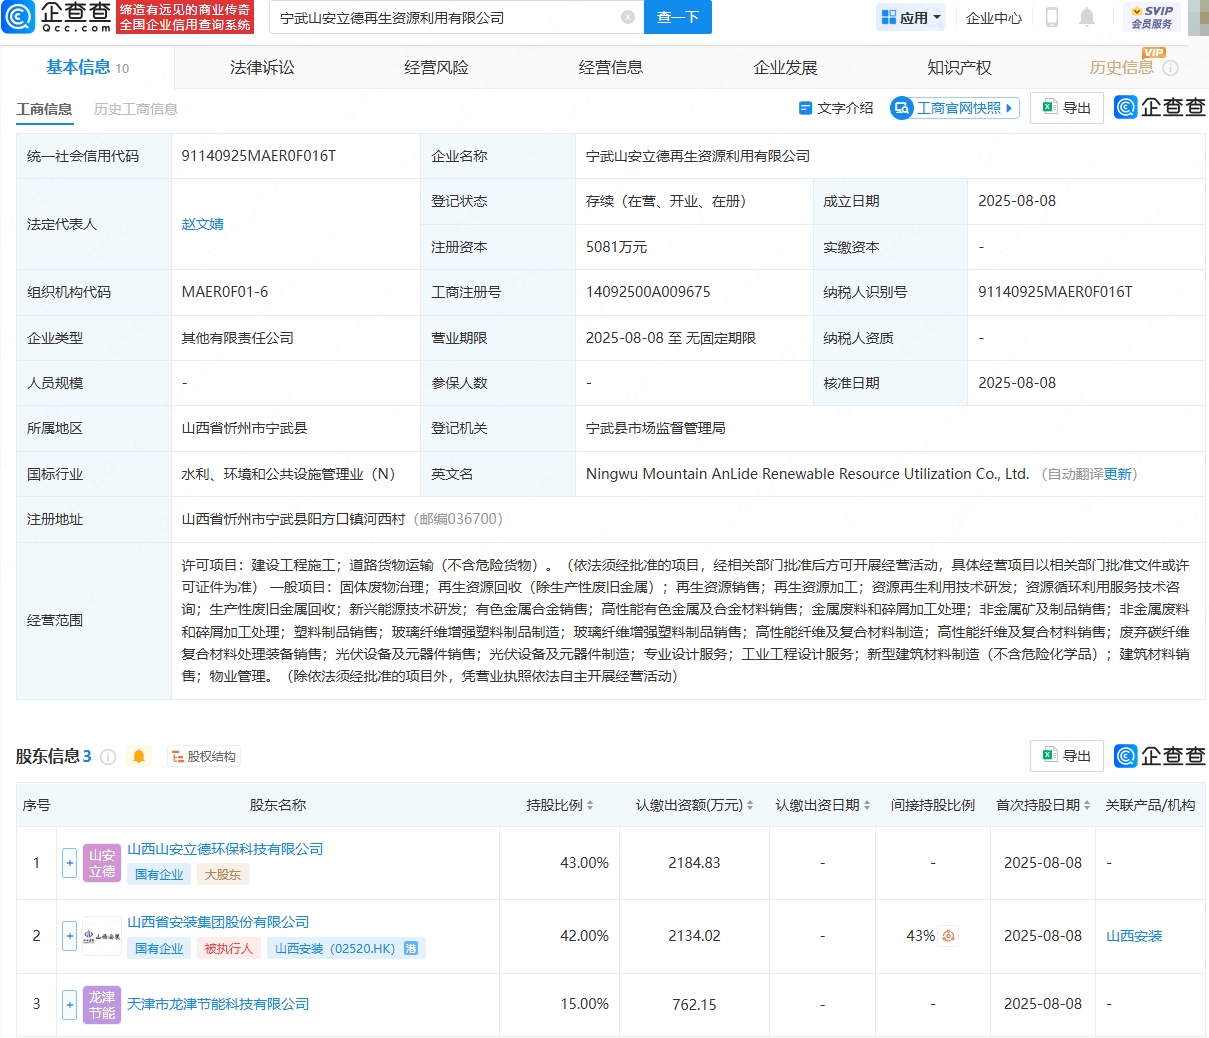
Task: Click the registered capital 5081万元
Action: point(616,247)
